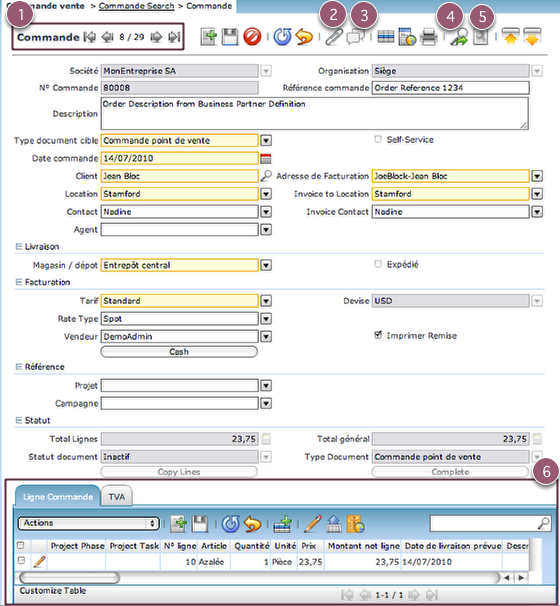560x606 pixels.
Task: Click in the Description text area
Action: [315, 113]
